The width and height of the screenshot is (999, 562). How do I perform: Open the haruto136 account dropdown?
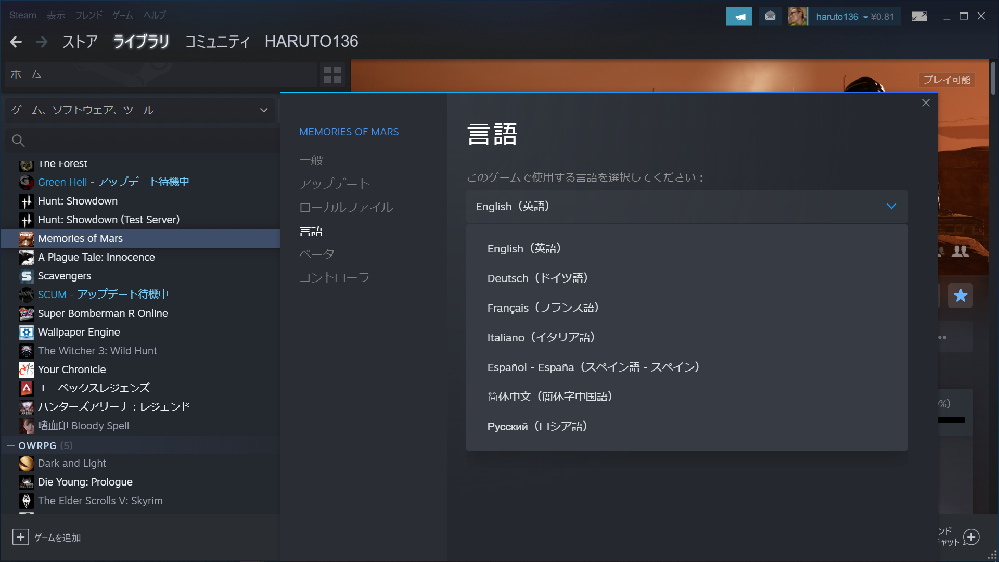point(854,17)
